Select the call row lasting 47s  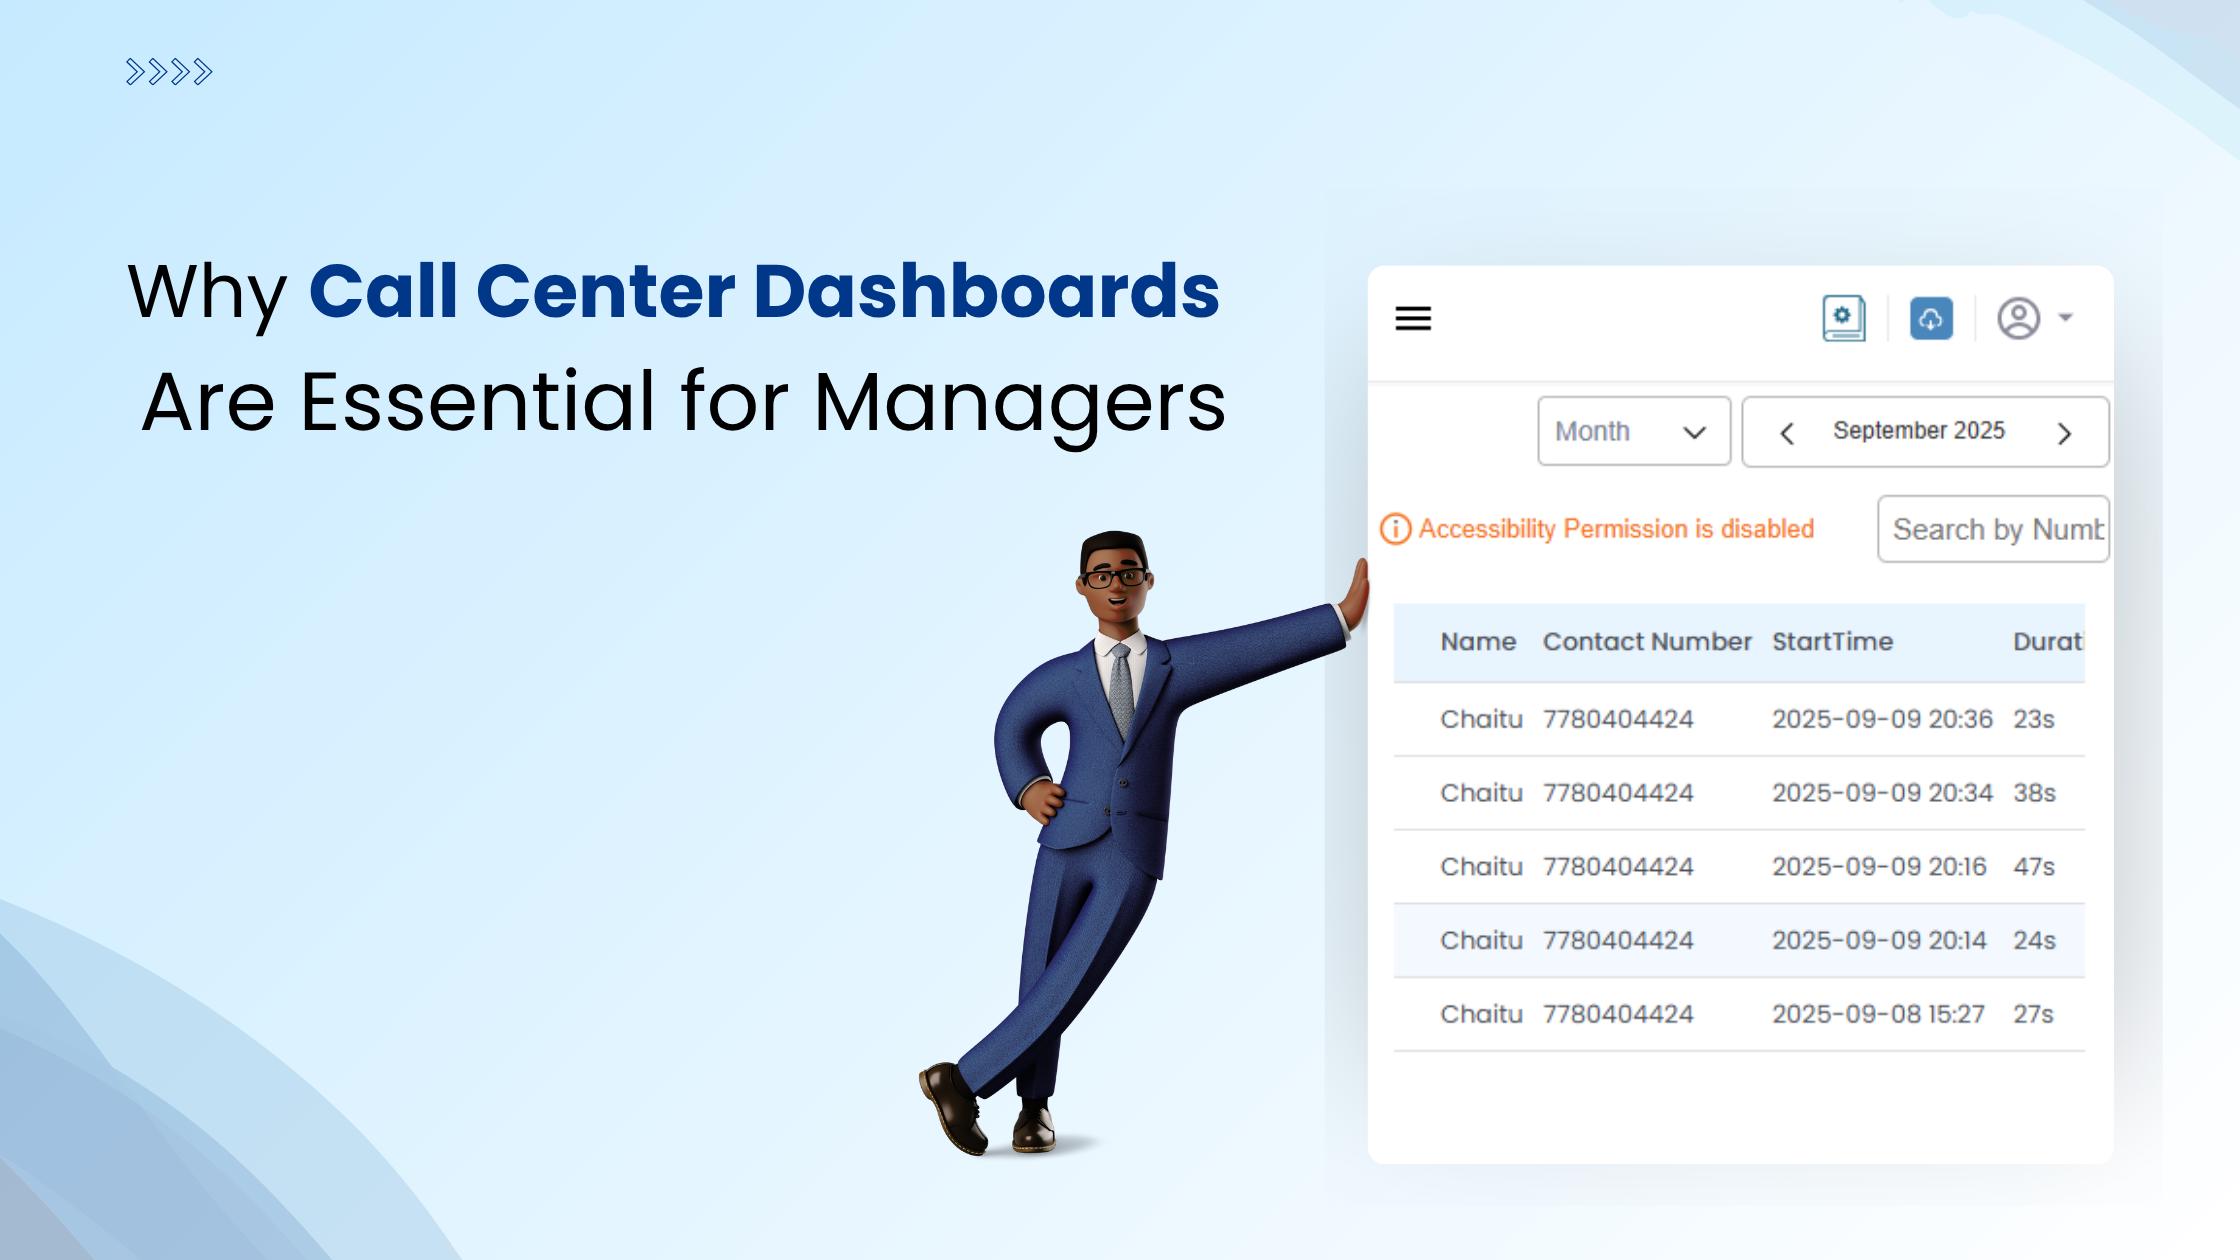pyautogui.click(x=1738, y=867)
